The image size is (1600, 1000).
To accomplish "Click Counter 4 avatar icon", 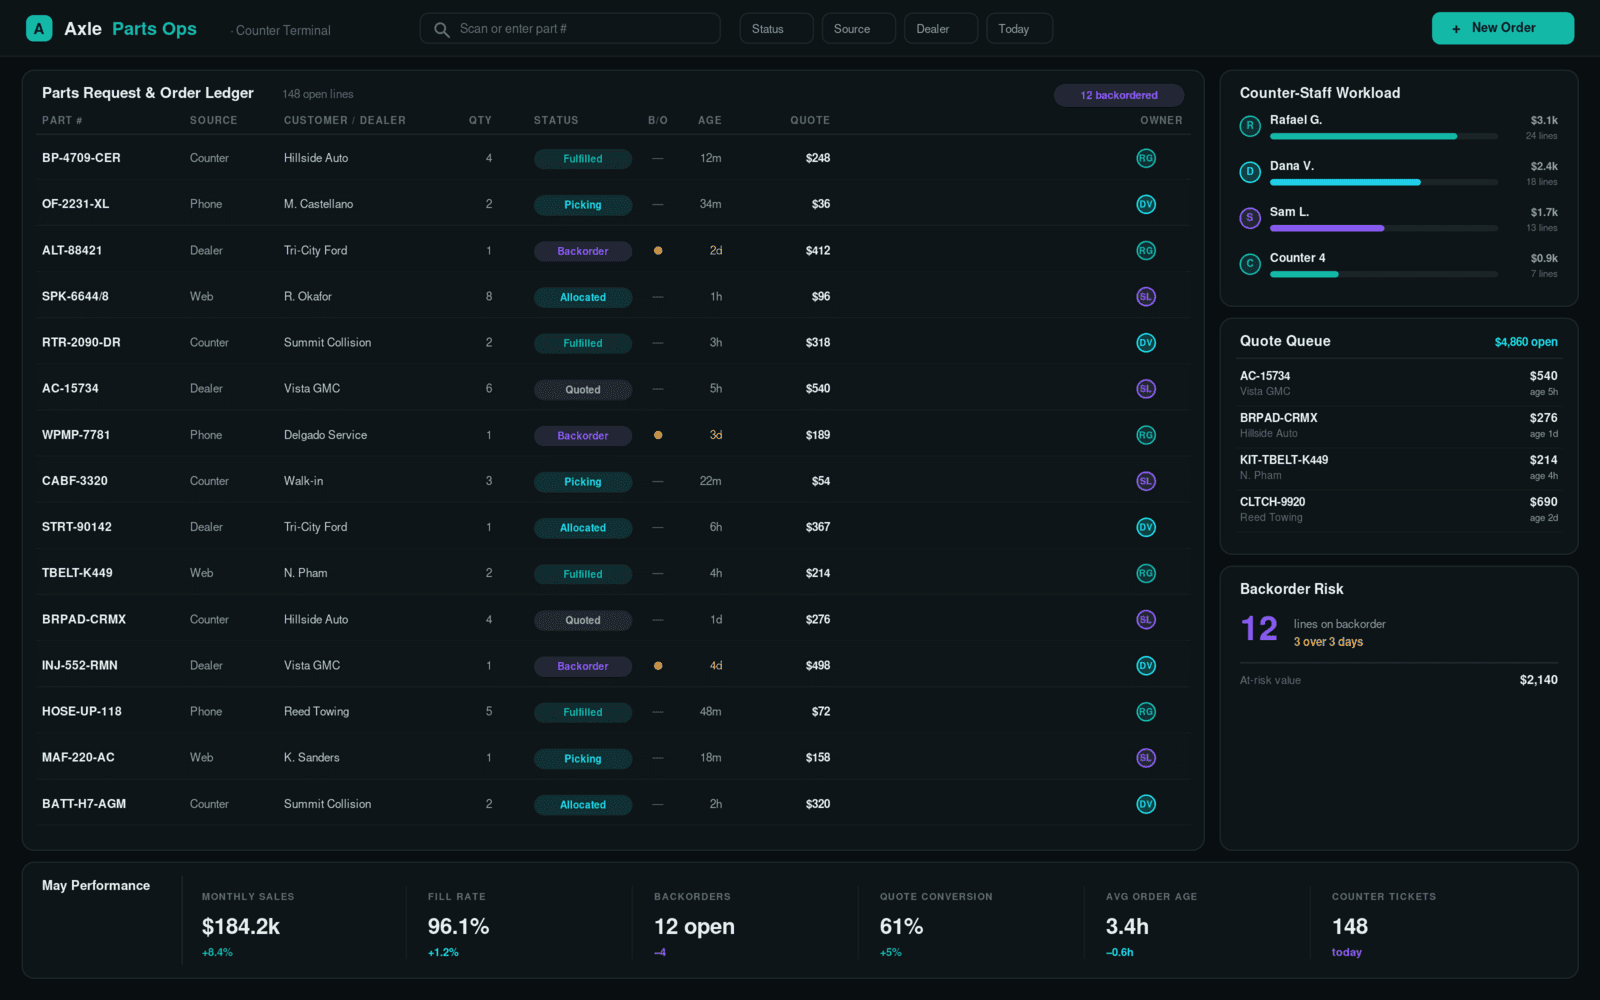I will pos(1250,264).
